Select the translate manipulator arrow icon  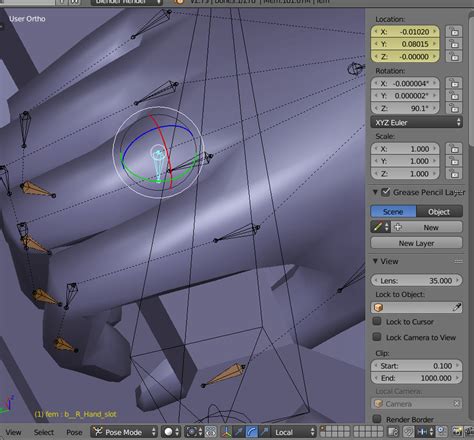239,432
